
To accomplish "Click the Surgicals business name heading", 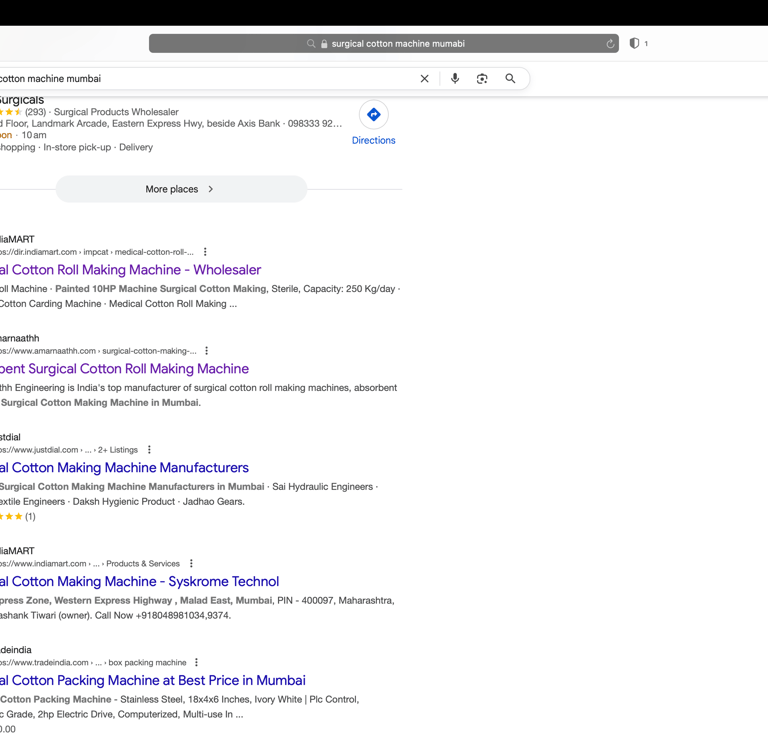I will [x=22, y=100].
